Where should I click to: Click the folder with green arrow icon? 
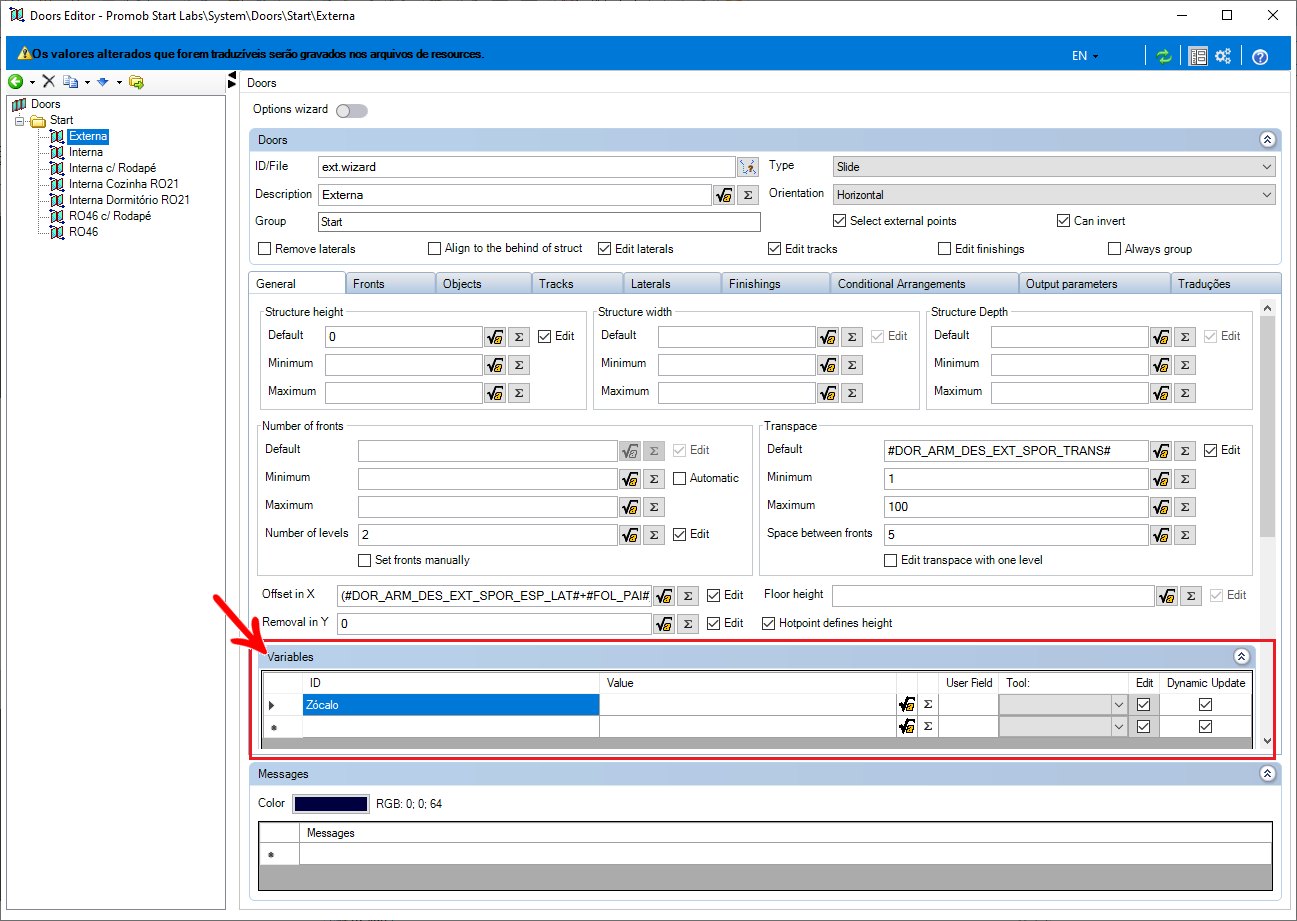pyautogui.click(x=136, y=82)
